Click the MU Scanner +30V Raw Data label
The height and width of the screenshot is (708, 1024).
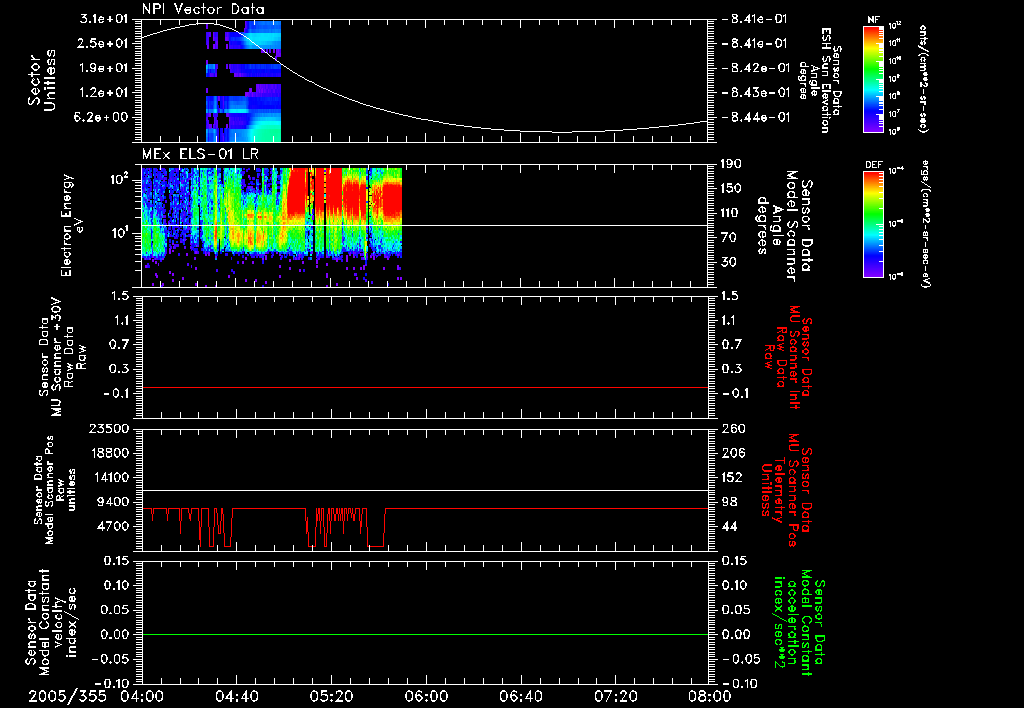click(x=62, y=357)
